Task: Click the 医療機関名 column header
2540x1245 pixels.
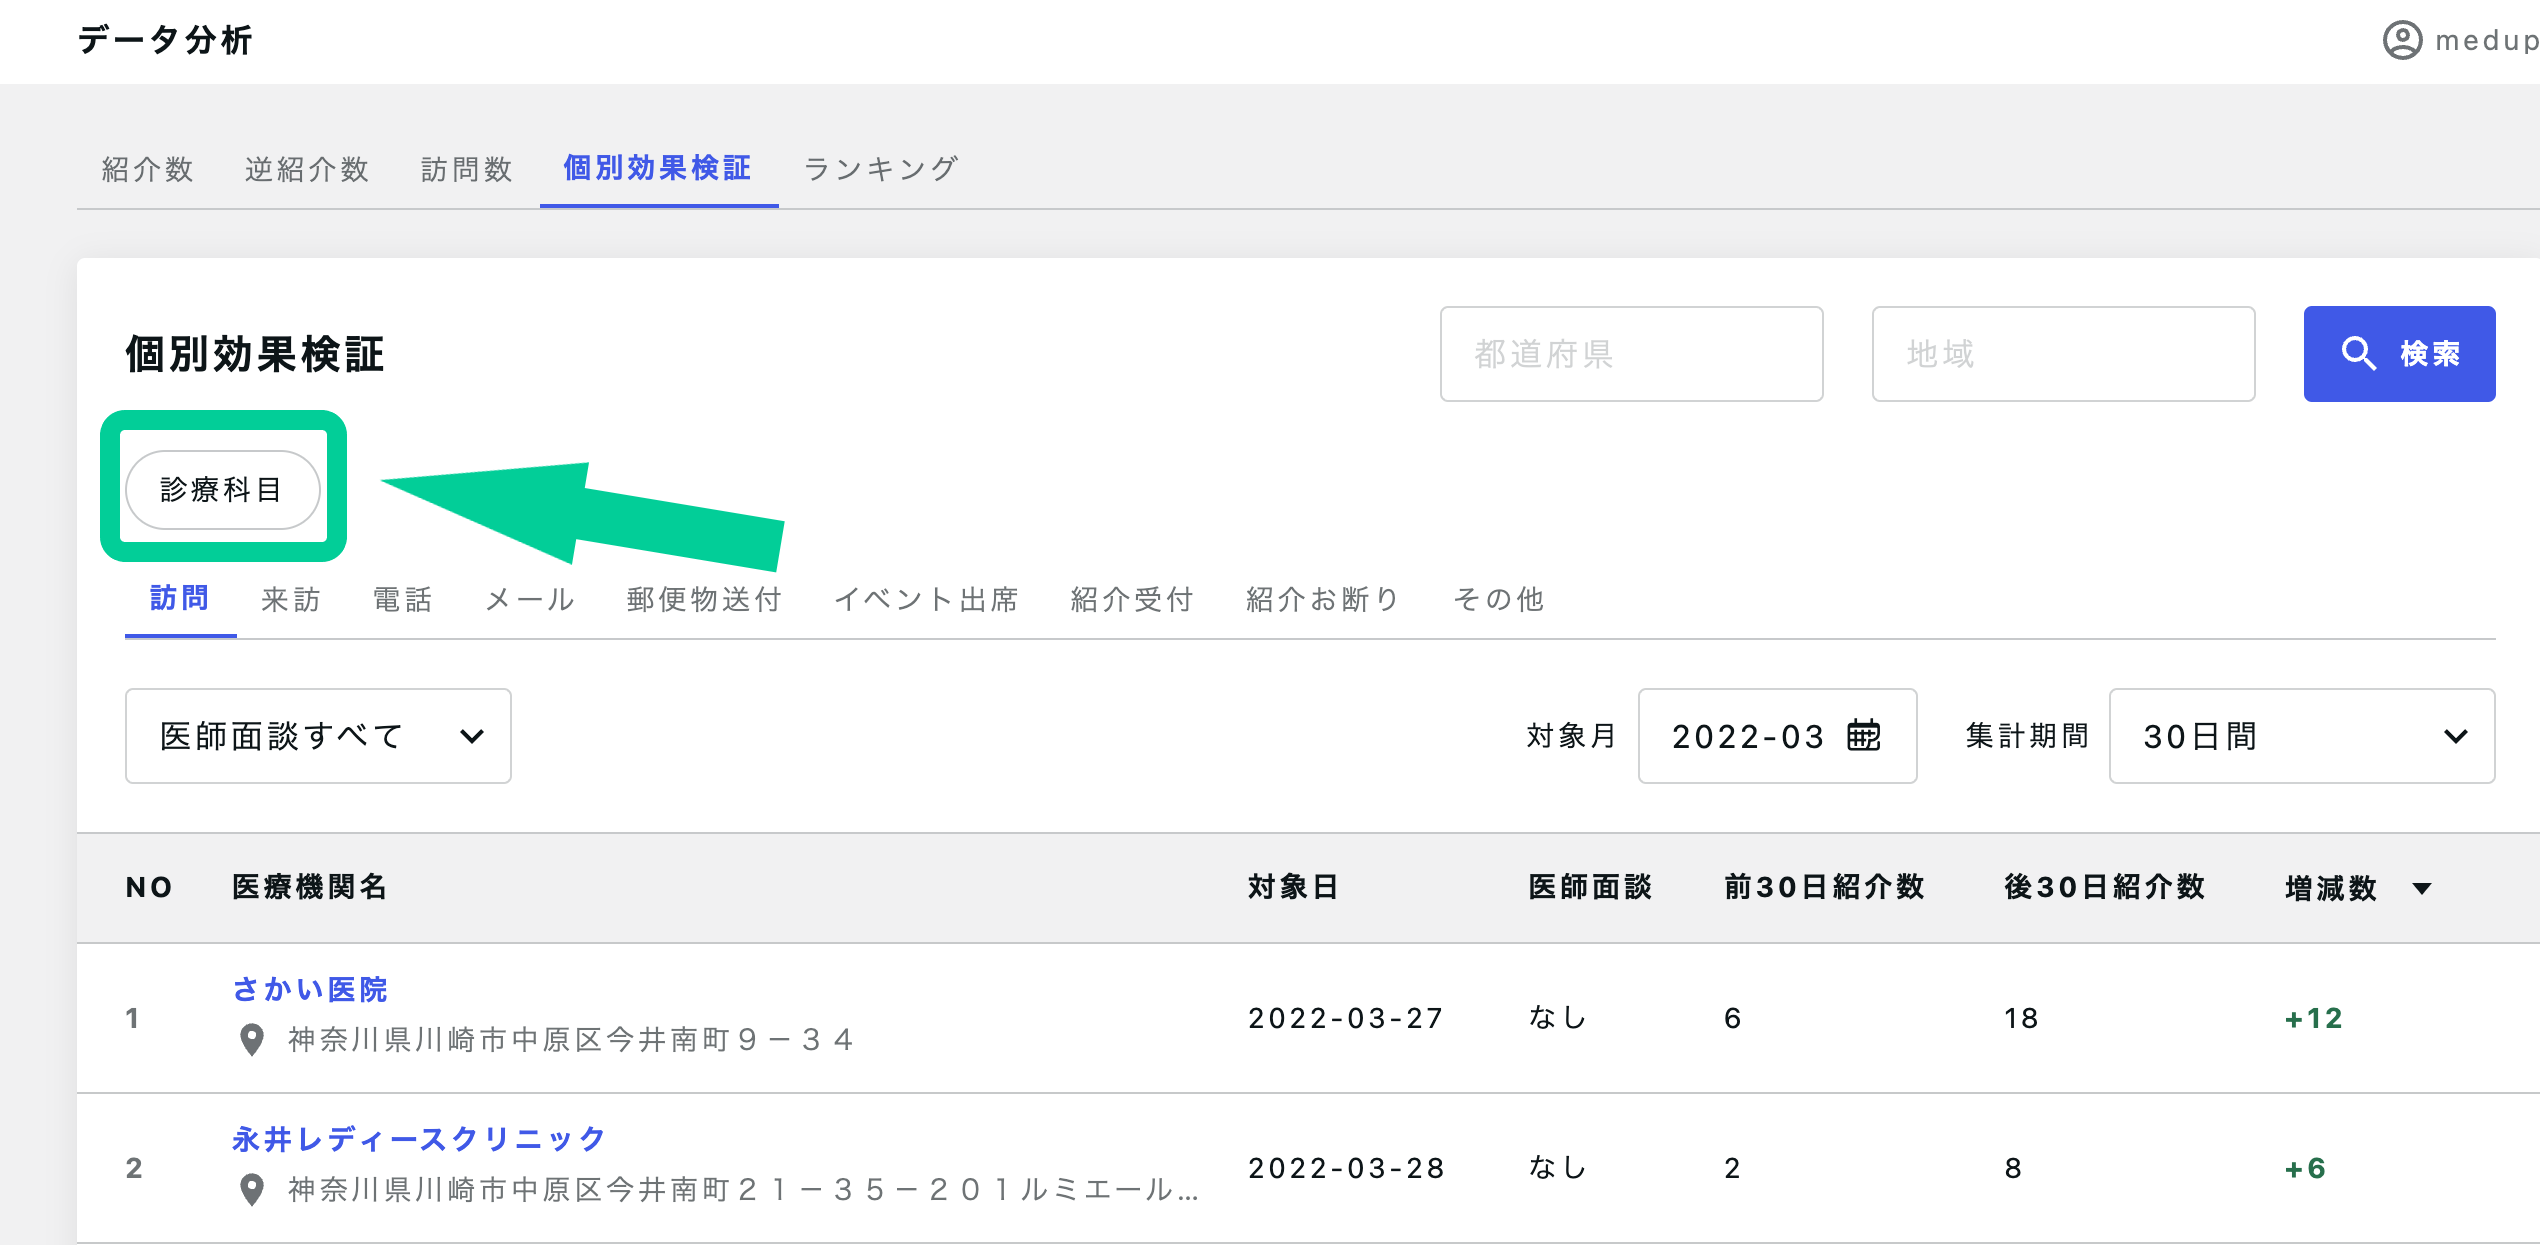Action: point(309,887)
